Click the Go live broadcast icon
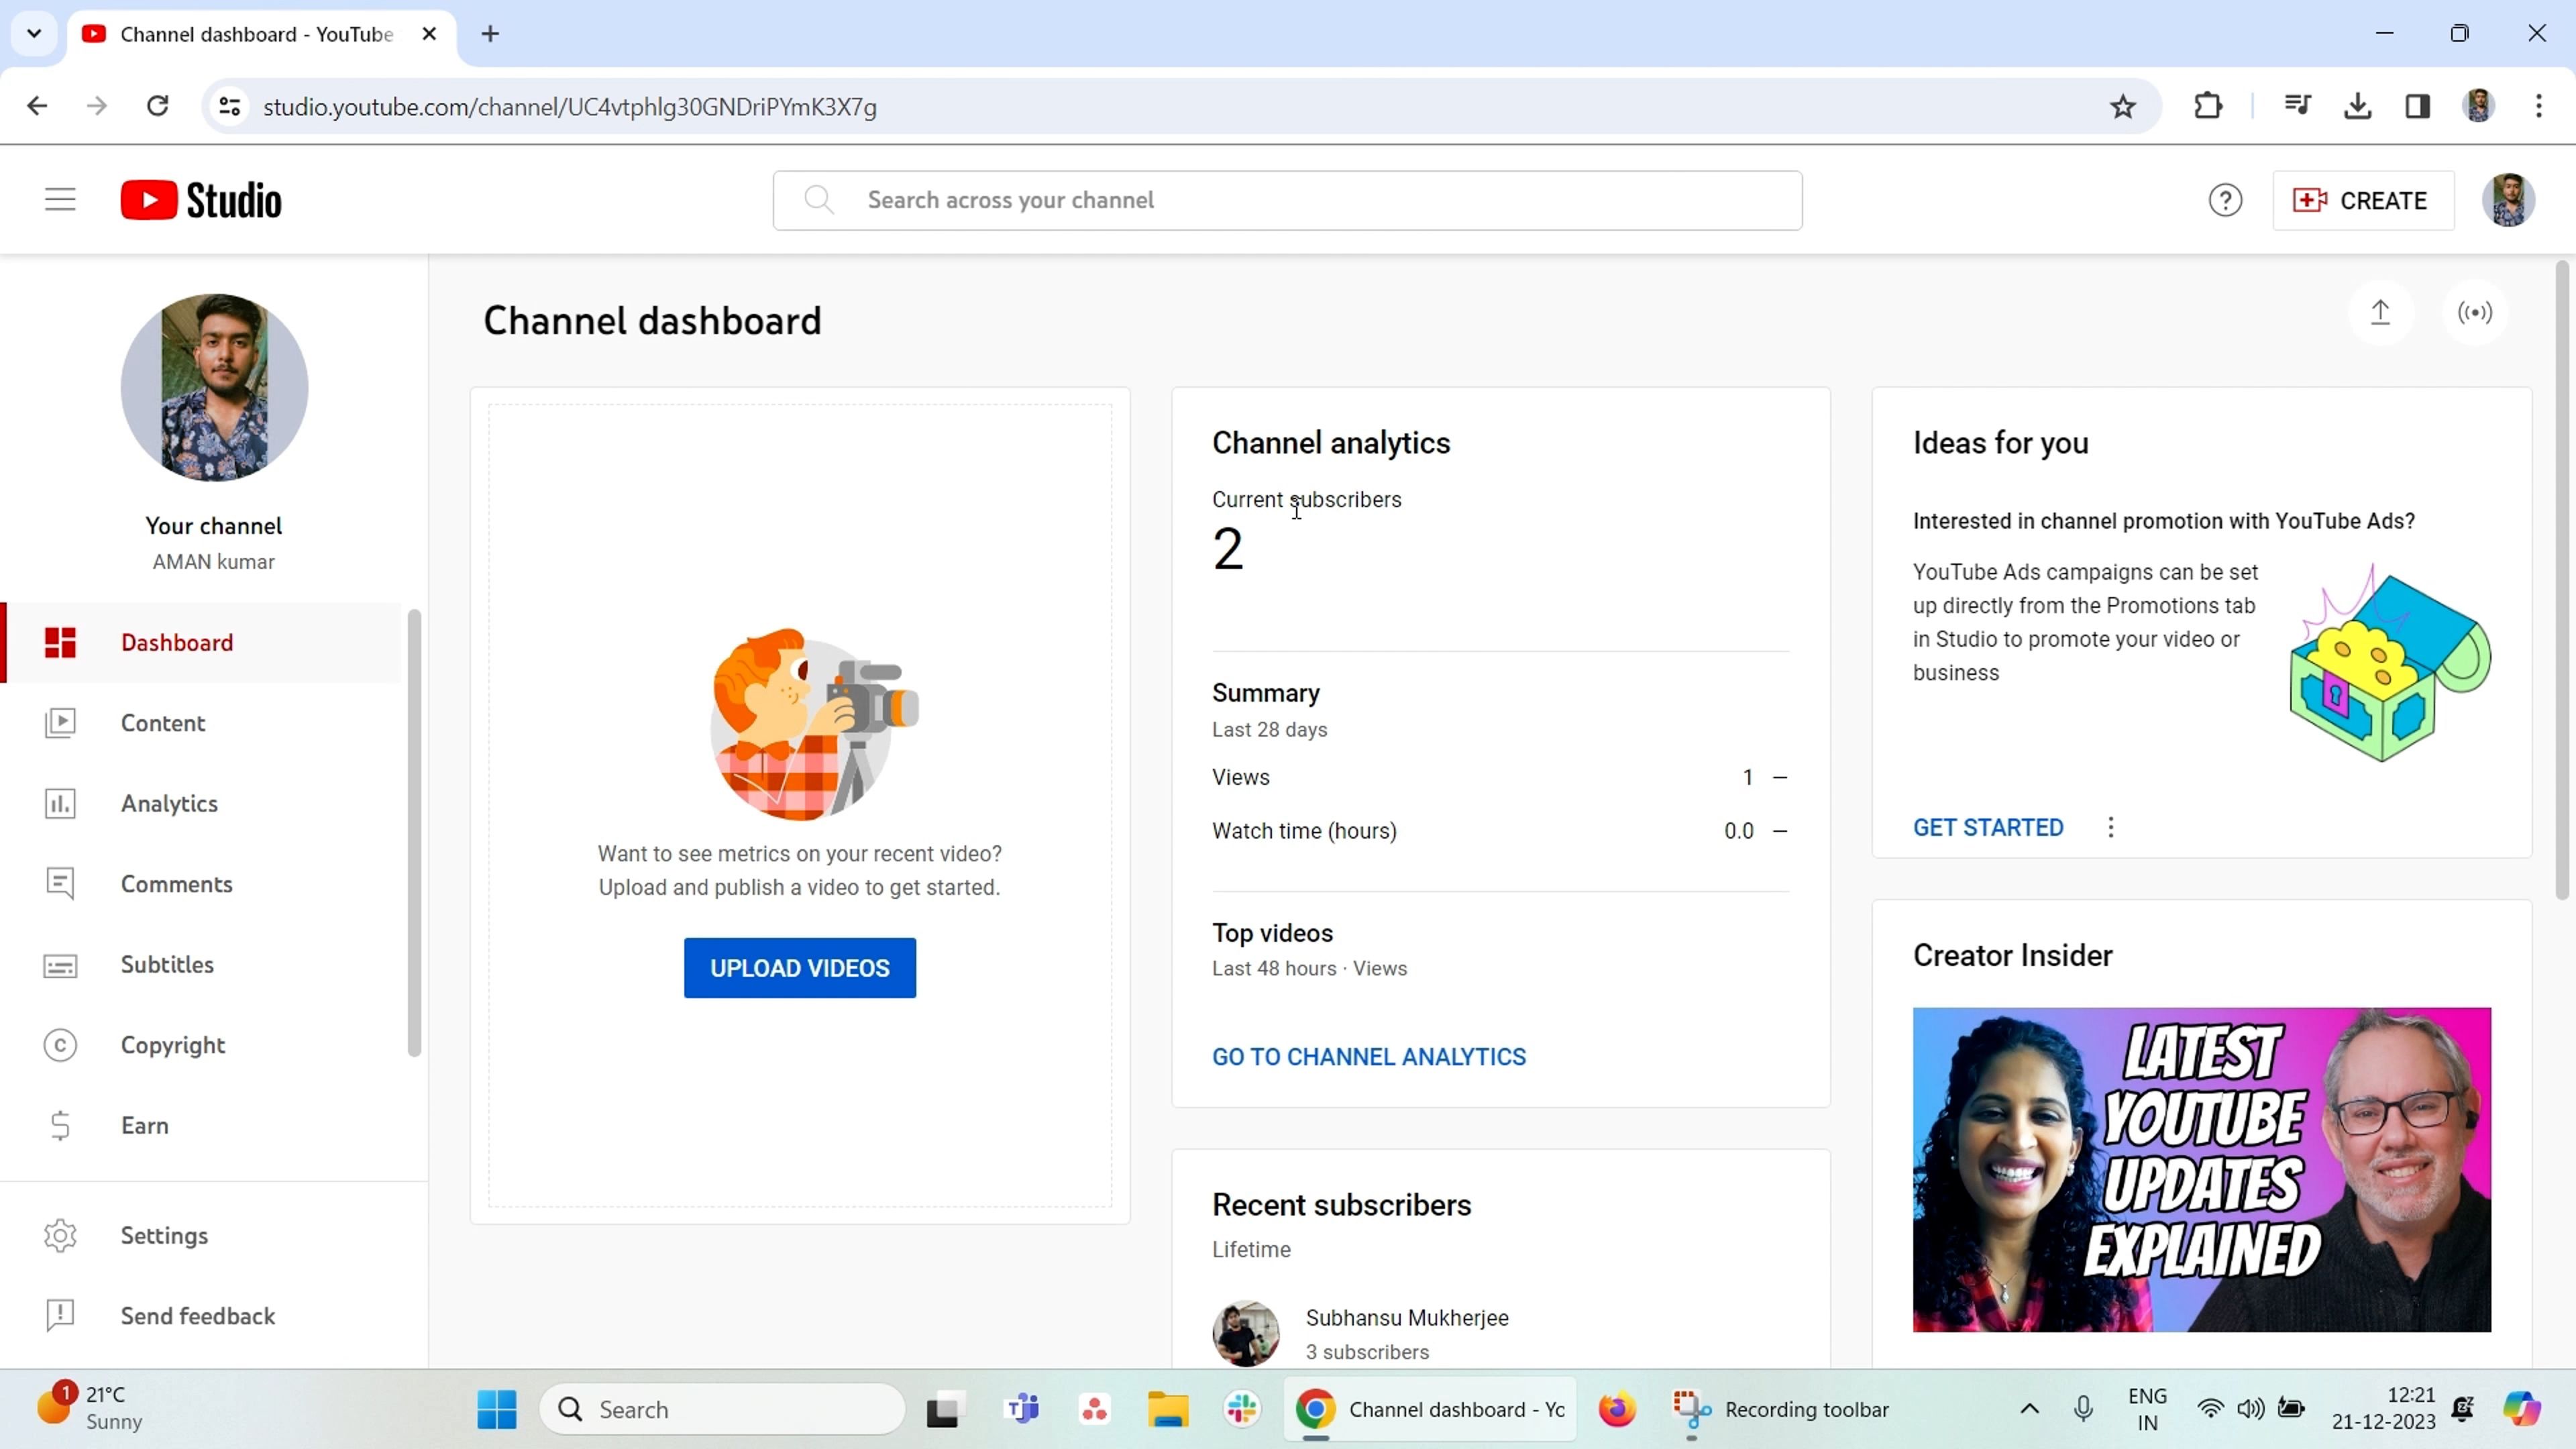 click(2475, 313)
